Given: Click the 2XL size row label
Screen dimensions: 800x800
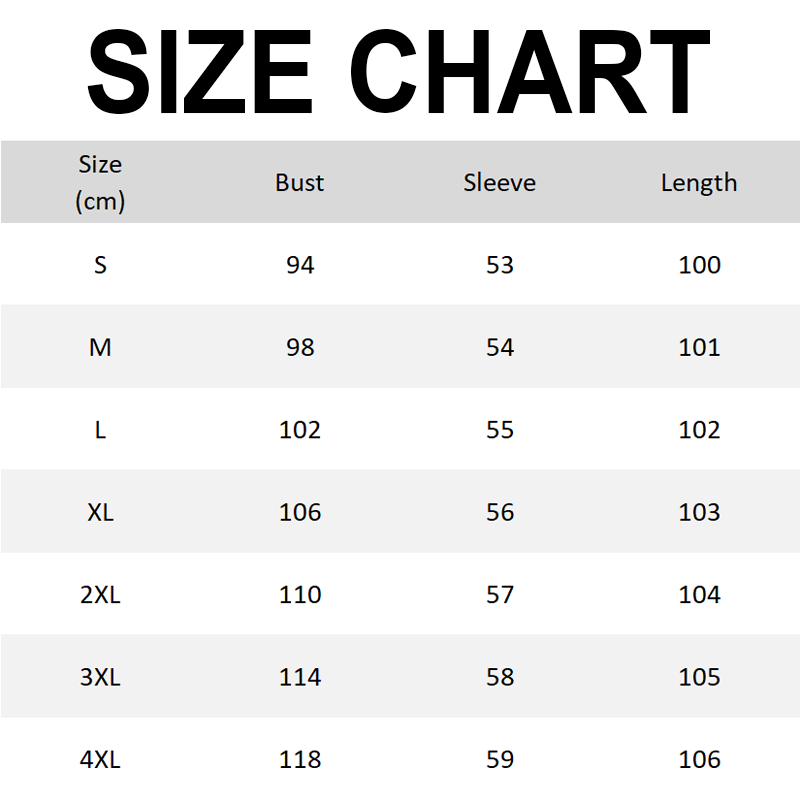Looking at the screenshot, I should point(100,595).
